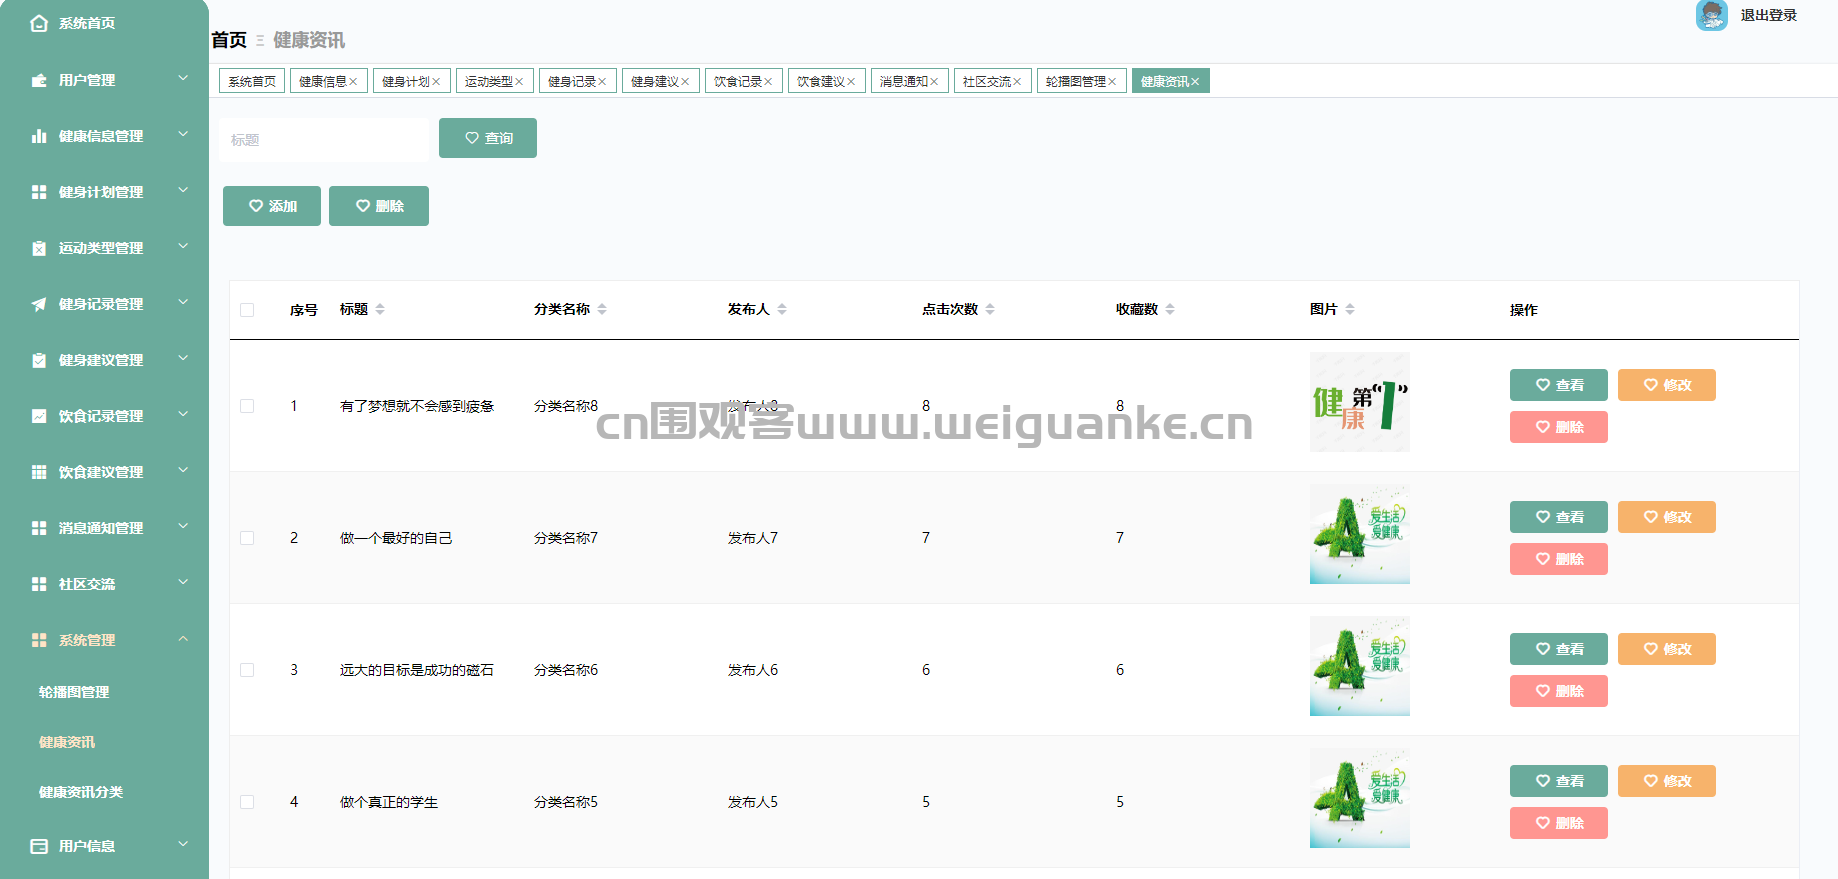Click the bar chart icon for 健康信息管理

click(39, 136)
